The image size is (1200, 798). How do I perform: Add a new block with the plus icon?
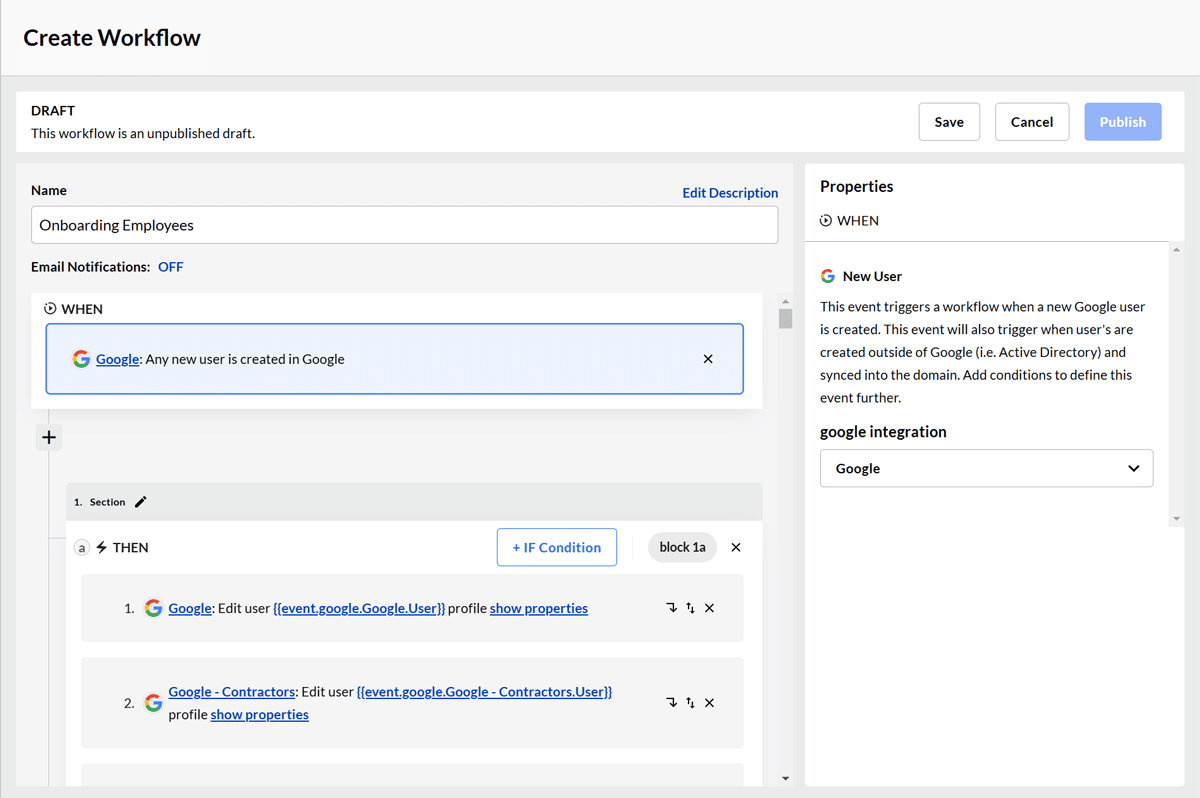pos(48,437)
